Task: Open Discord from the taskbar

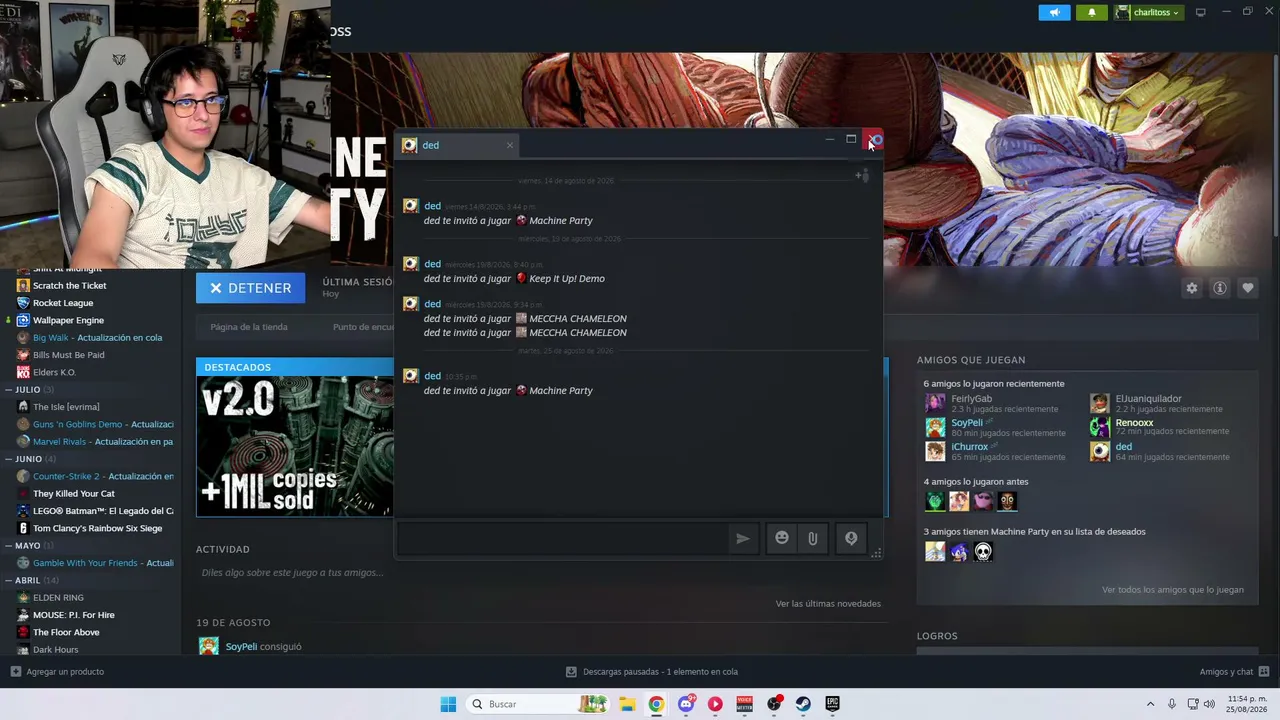Action: [x=686, y=704]
